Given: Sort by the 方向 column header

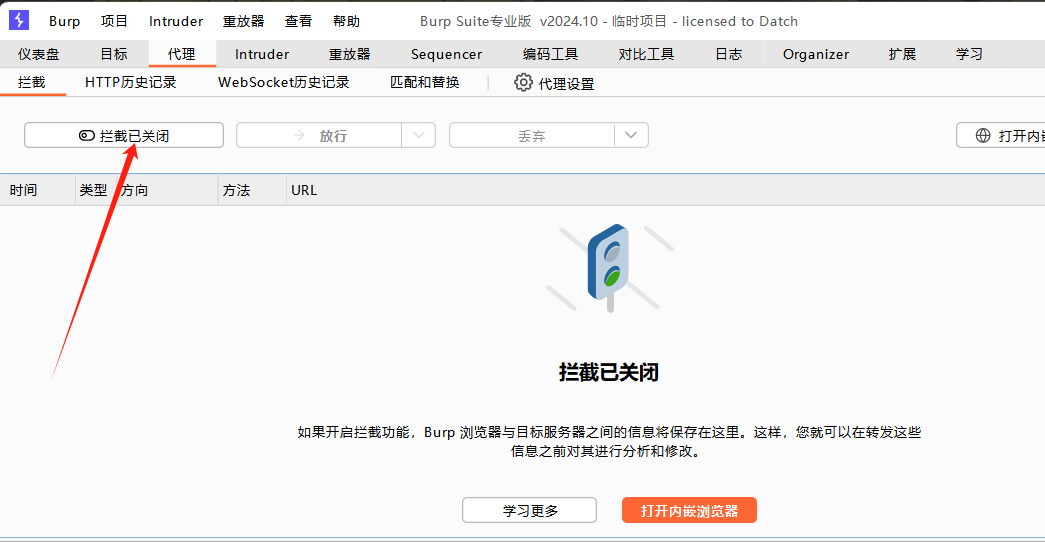Looking at the screenshot, I should click(x=168, y=190).
